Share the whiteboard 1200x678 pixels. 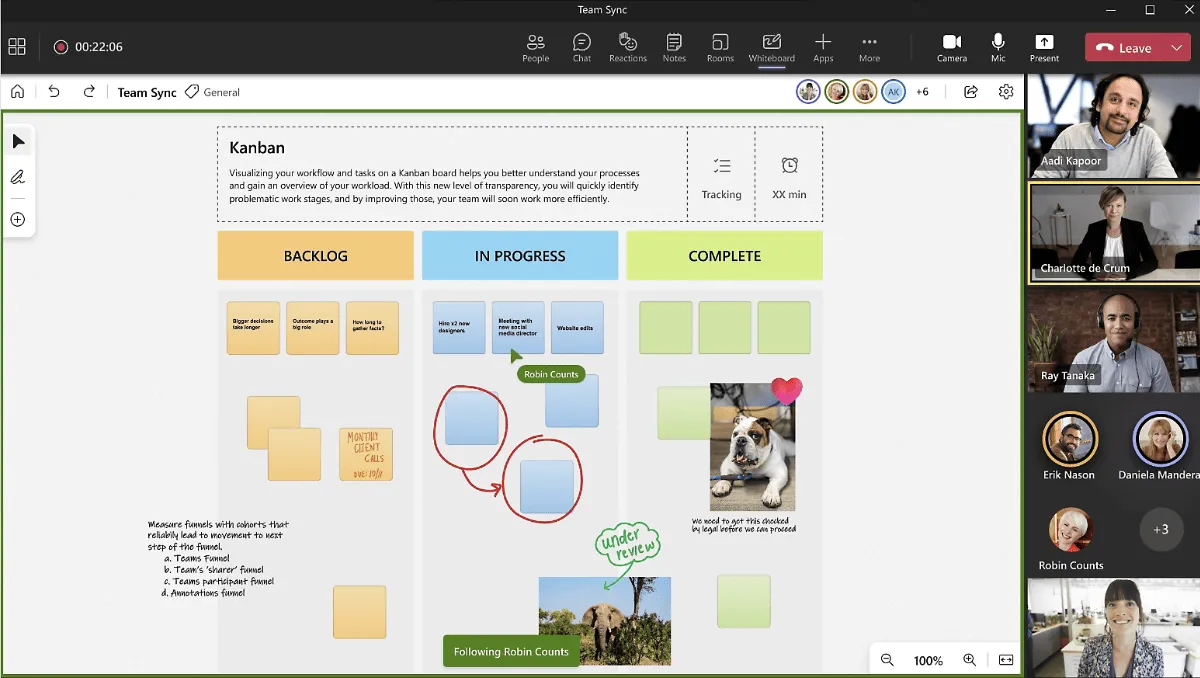(970, 92)
